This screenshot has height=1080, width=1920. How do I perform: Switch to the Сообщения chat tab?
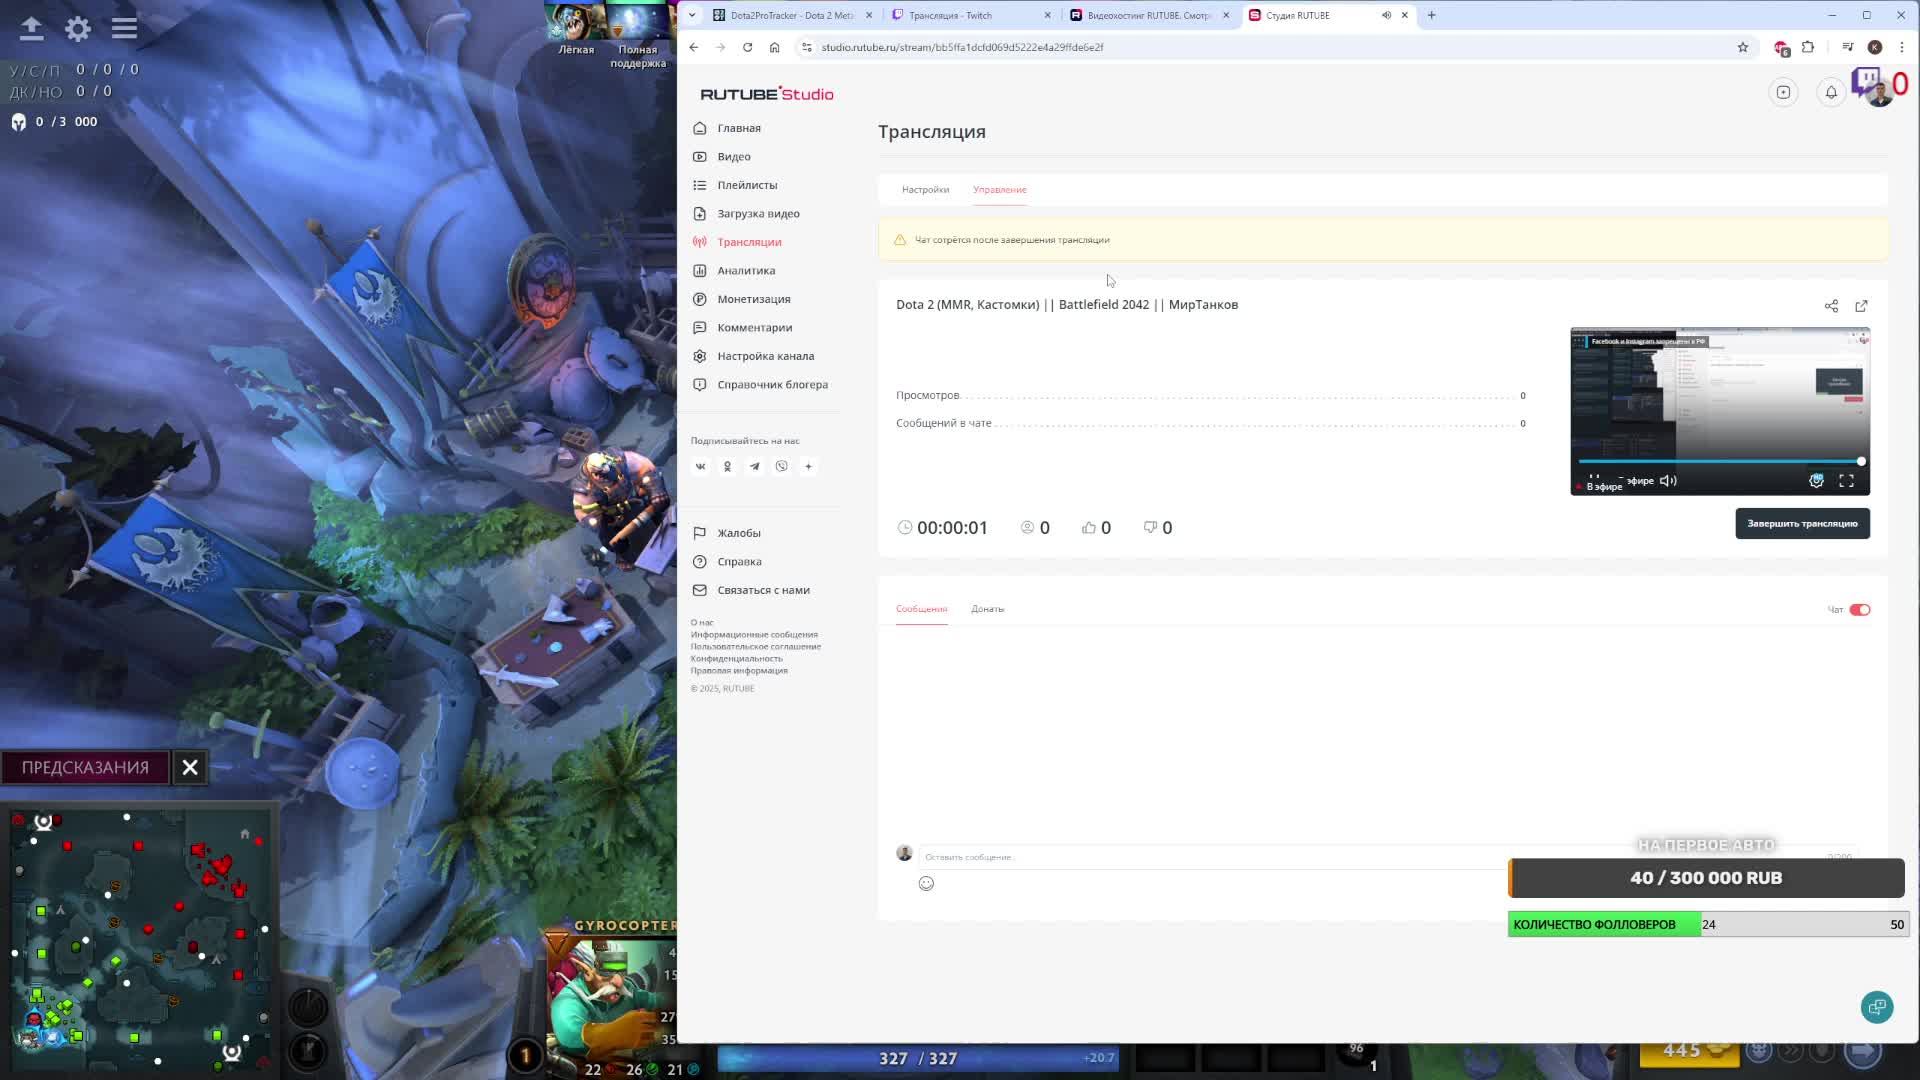921,609
